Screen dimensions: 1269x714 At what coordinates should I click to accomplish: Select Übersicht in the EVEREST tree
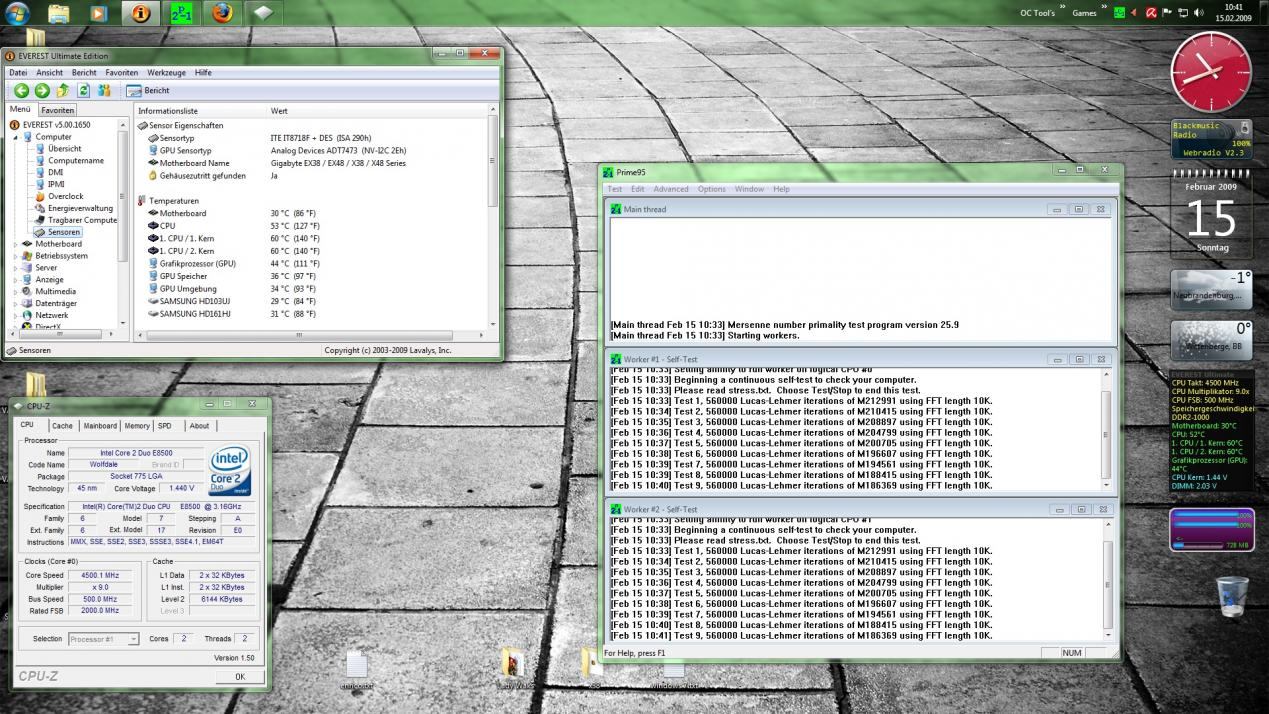[65, 149]
